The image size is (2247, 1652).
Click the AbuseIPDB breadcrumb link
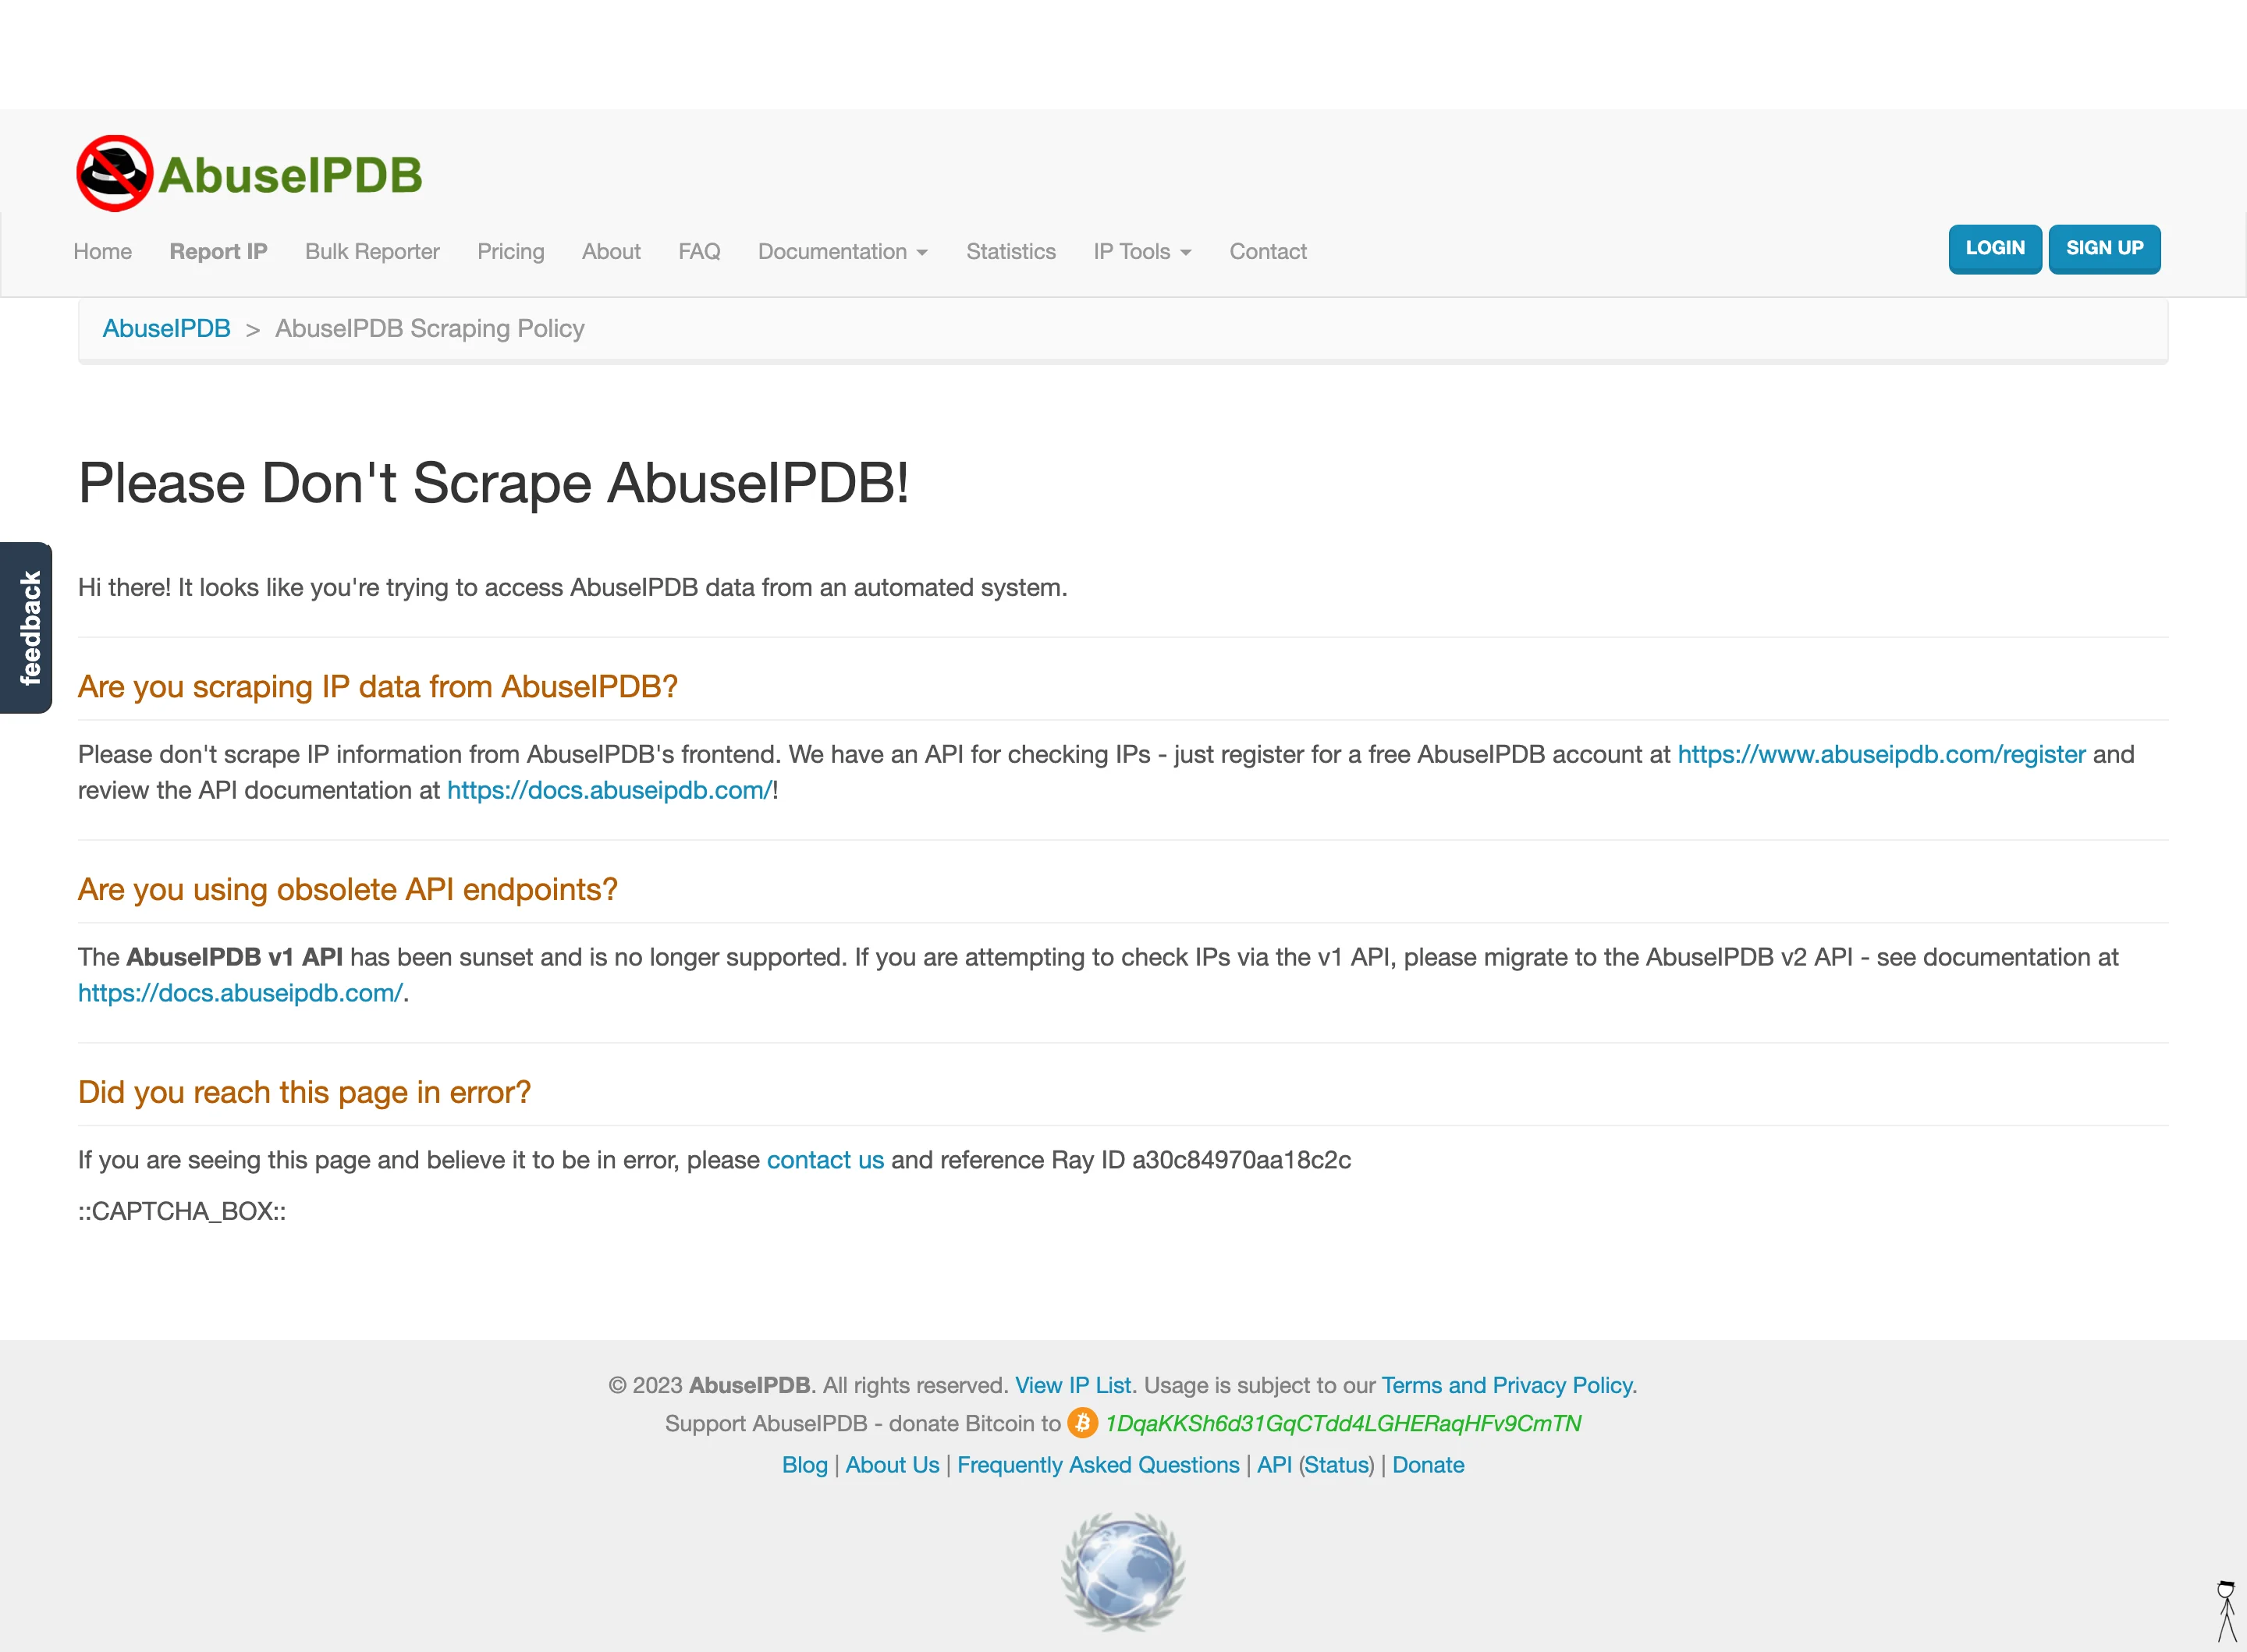tap(166, 329)
